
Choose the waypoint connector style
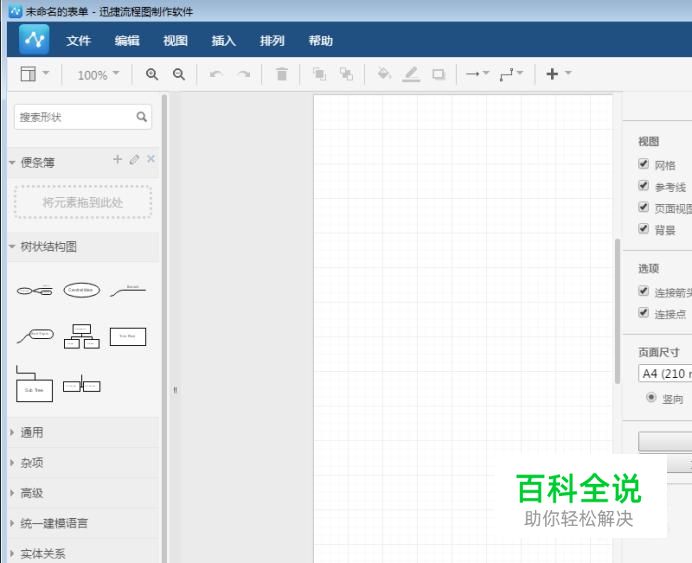tap(511, 74)
